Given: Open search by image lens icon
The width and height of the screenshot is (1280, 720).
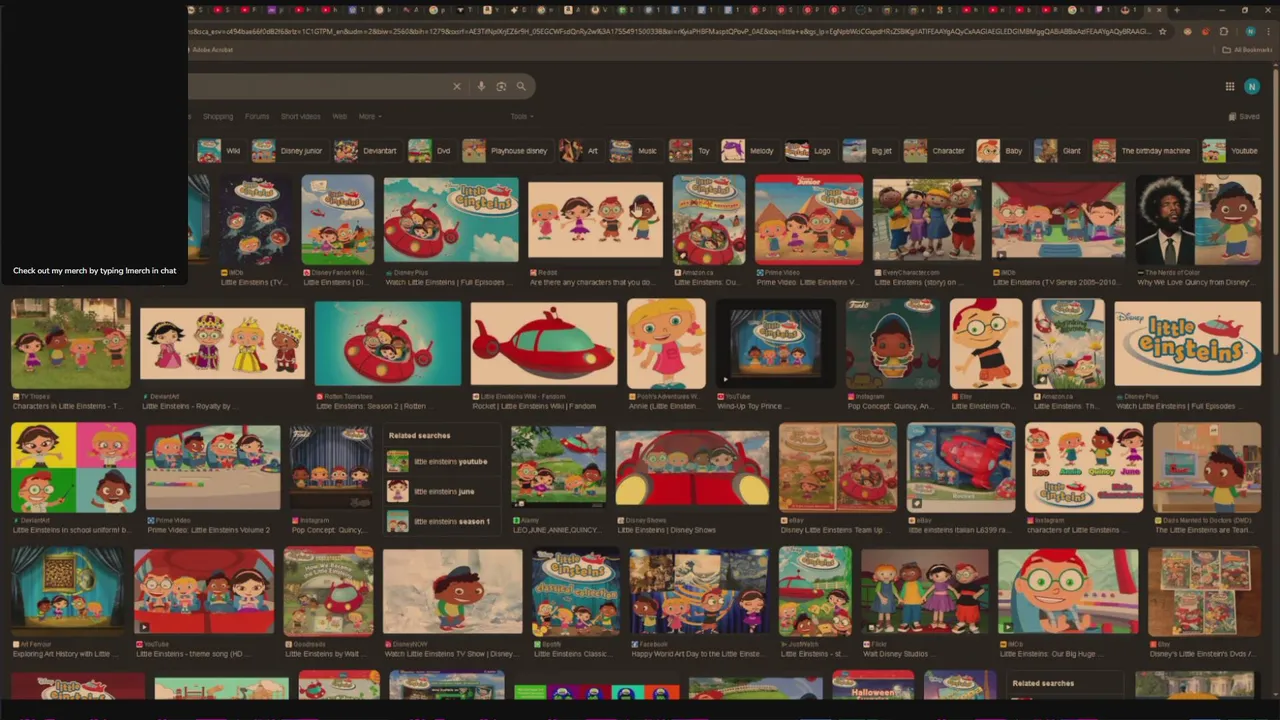Looking at the screenshot, I should tap(501, 87).
